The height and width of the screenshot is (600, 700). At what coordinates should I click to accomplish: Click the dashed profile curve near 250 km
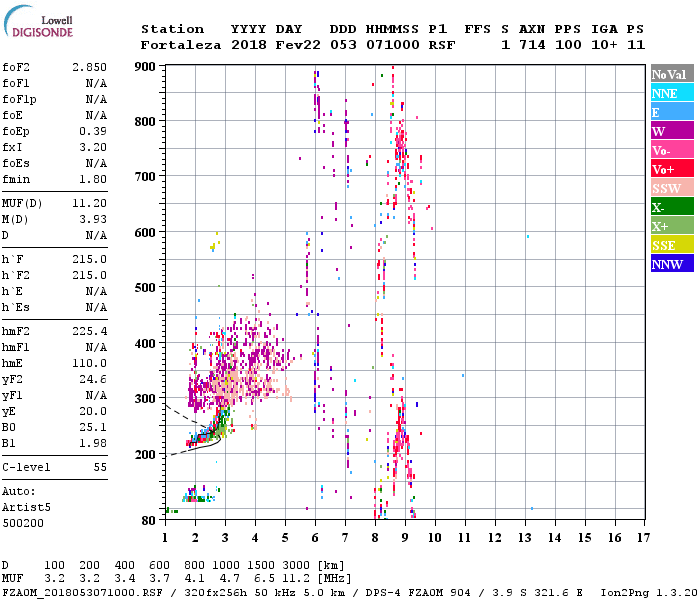point(185,416)
